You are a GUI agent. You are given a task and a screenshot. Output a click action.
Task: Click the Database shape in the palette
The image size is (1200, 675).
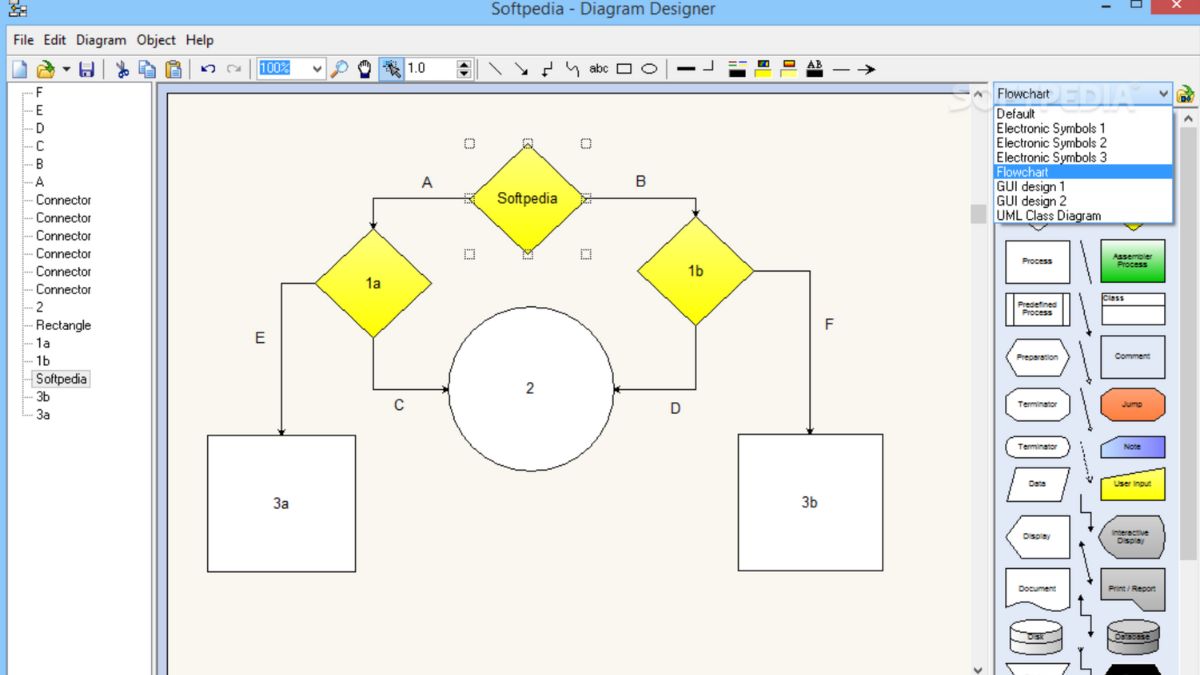1132,637
